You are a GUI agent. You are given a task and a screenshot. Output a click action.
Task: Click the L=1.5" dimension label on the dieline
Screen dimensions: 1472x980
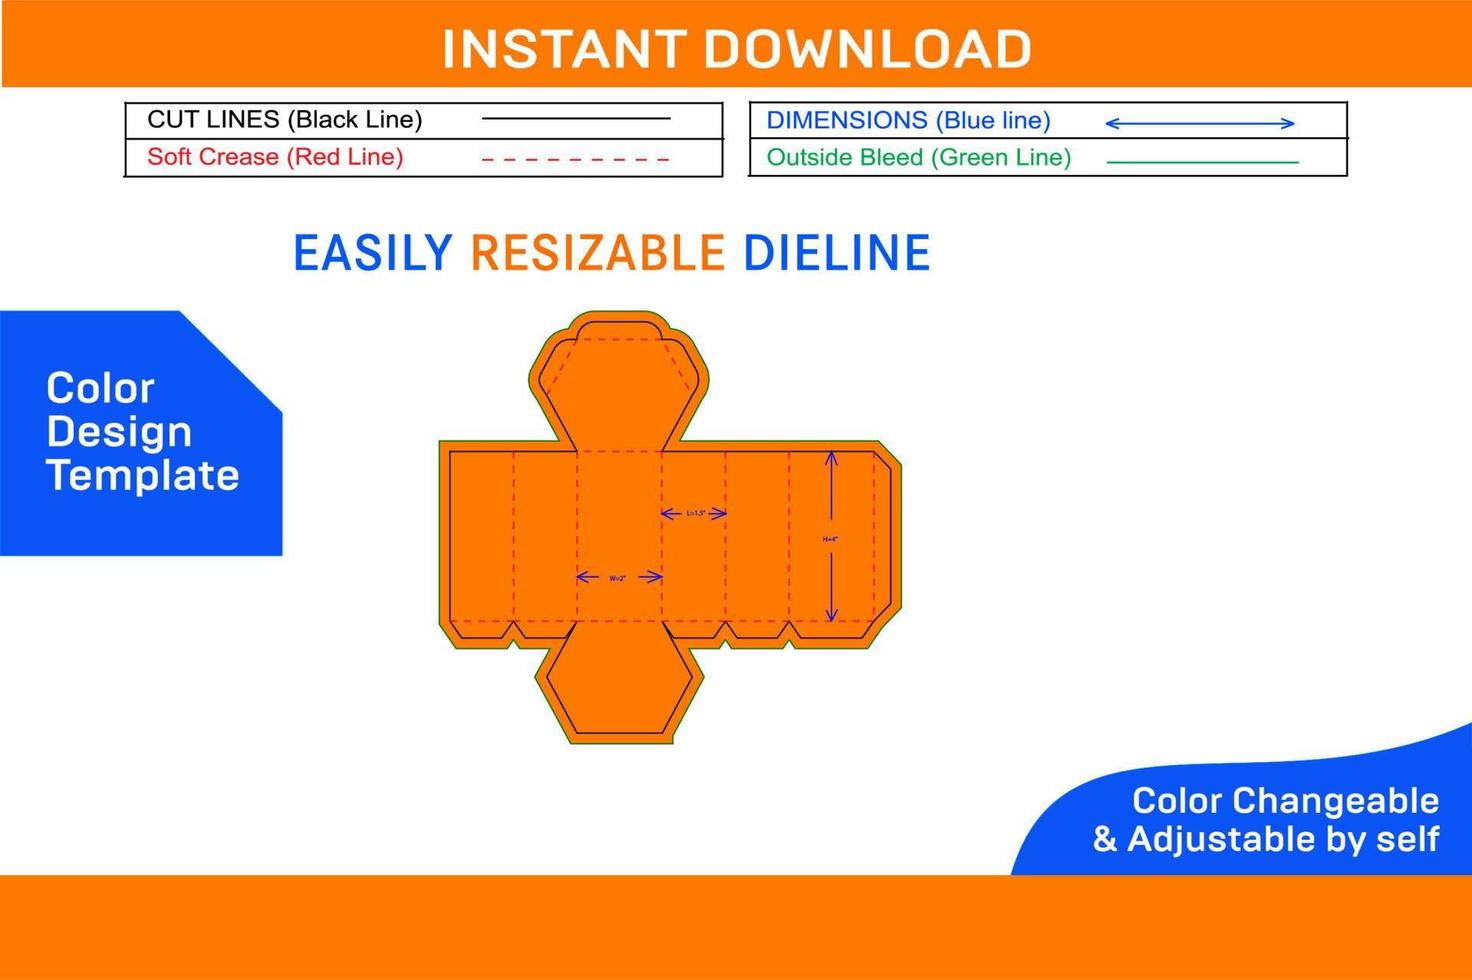[696, 513]
